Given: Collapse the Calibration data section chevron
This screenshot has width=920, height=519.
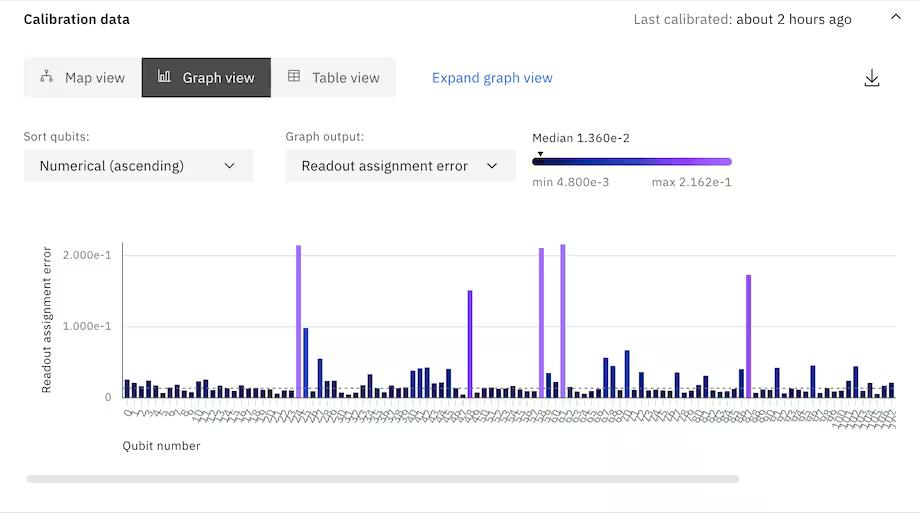Looking at the screenshot, I should pos(895,17).
